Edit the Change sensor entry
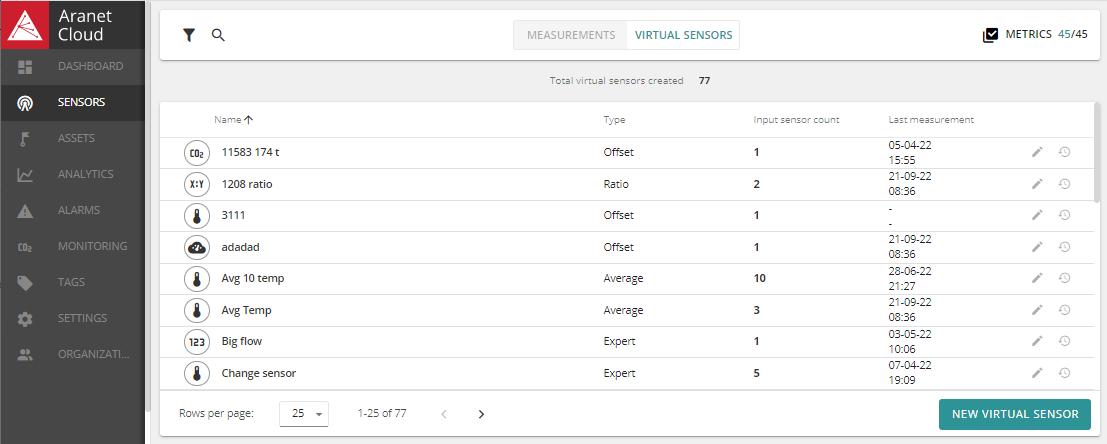 pos(1037,373)
